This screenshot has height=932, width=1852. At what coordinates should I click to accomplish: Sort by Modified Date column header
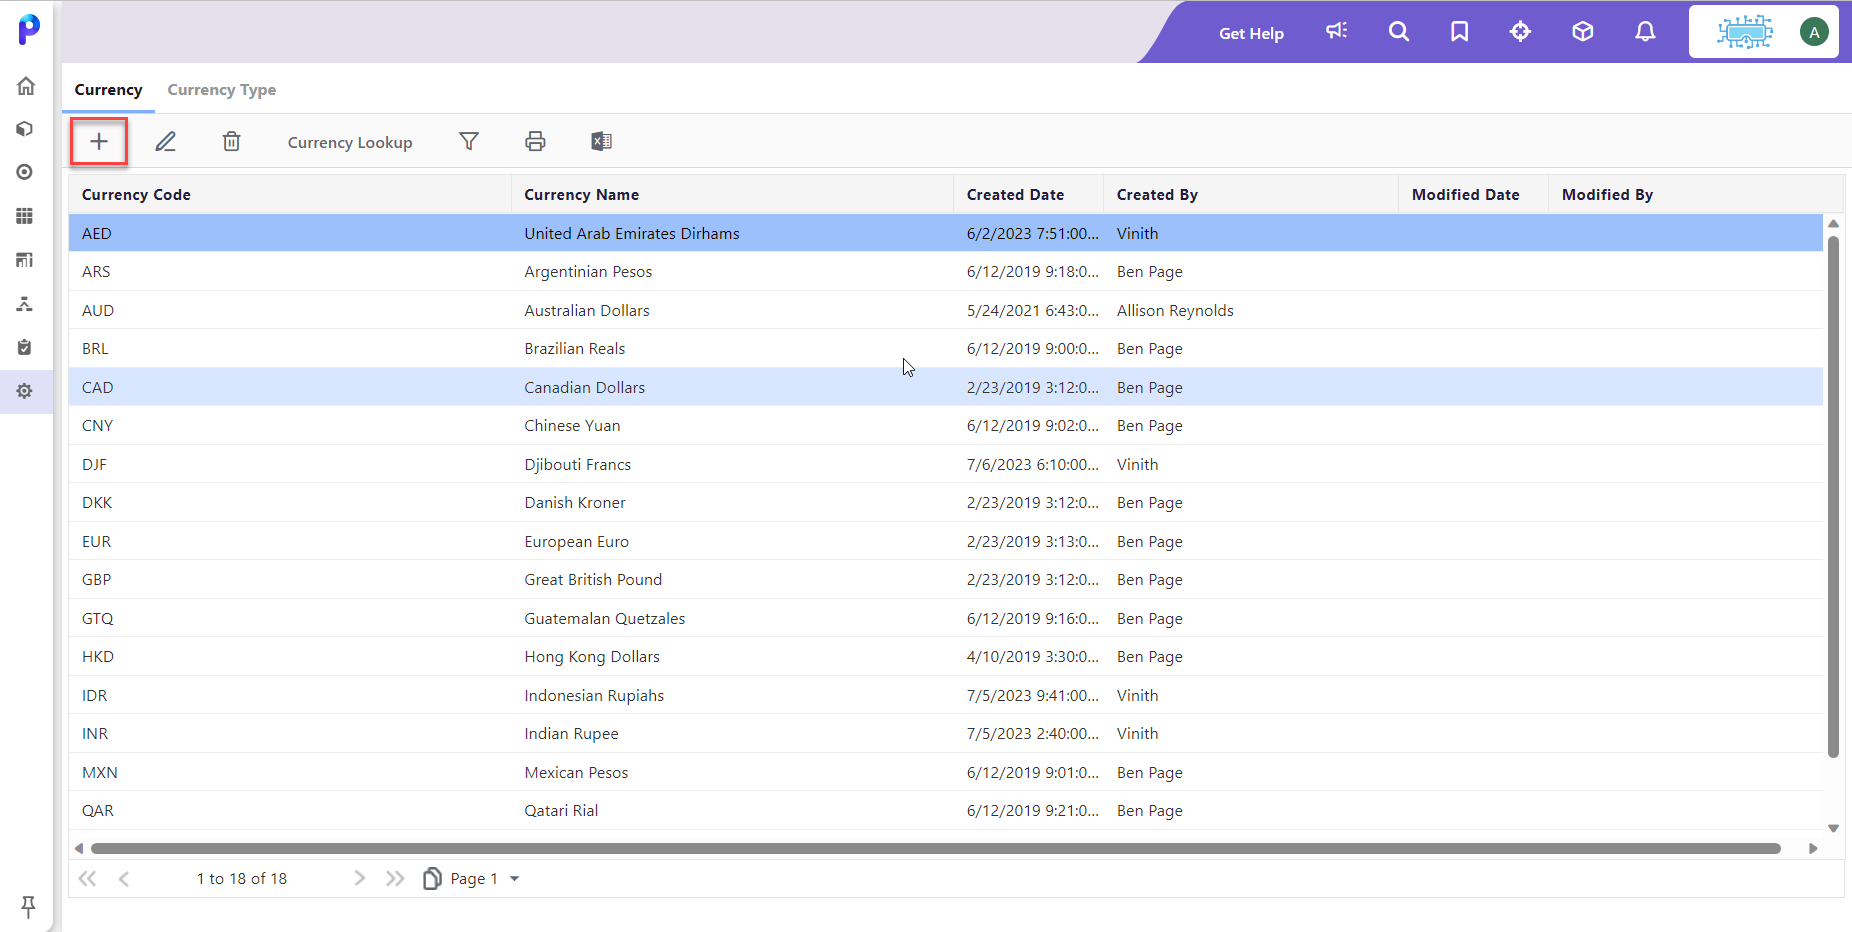click(x=1473, y=195)
